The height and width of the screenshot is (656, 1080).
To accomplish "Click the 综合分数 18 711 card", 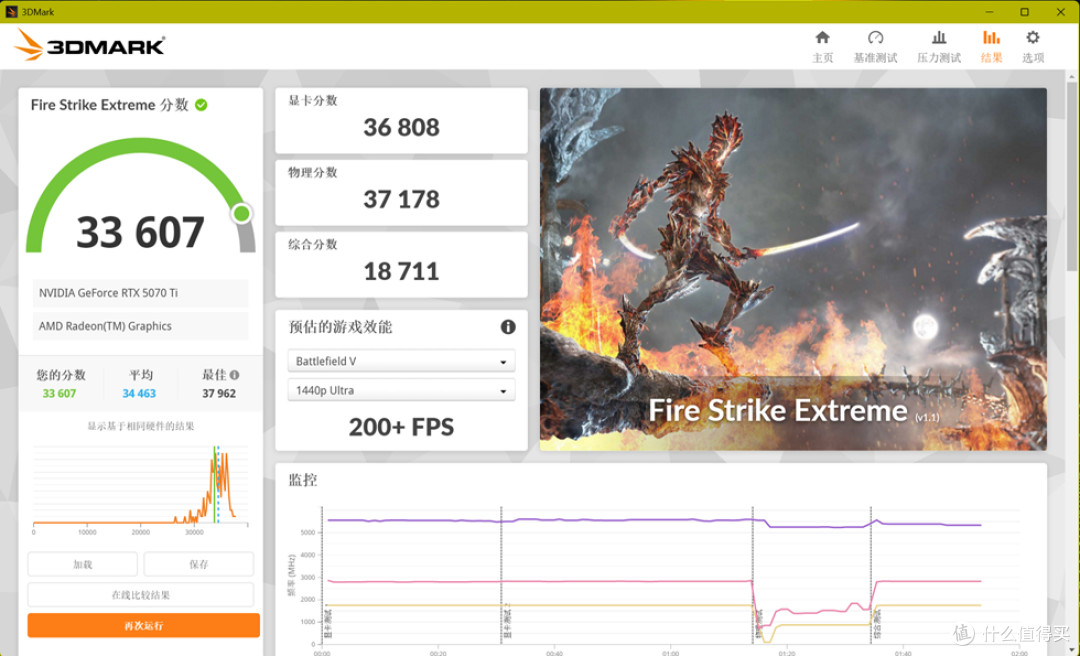I will (x=402, y=265).
